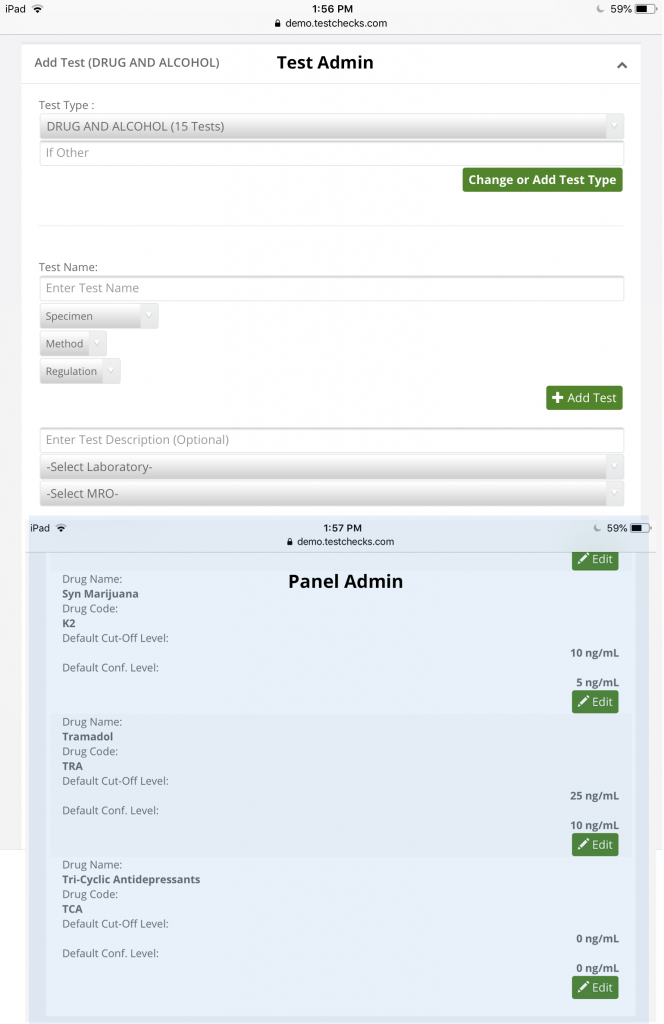Edit the Tri-Cyclic Antidepressants entry

point(595,987)
